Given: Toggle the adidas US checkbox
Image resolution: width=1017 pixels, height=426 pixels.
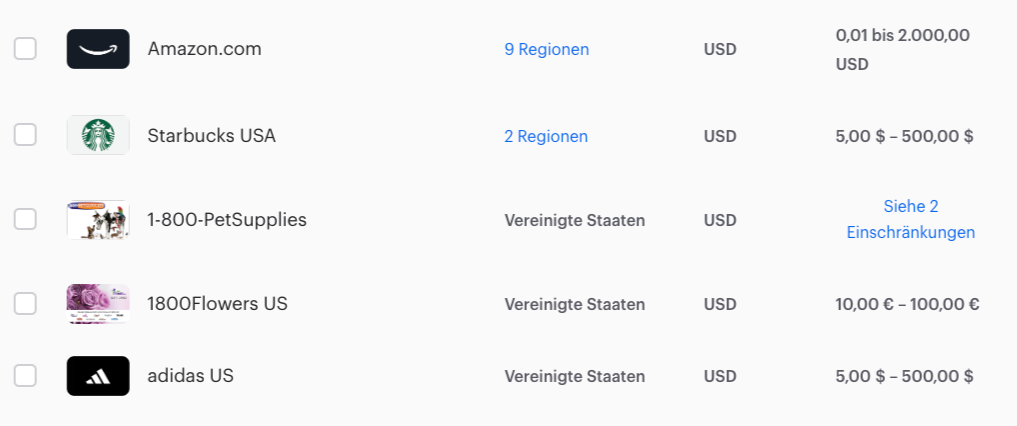Looking at the screenshot, I should pyautogui.click(x=25, y=376).
